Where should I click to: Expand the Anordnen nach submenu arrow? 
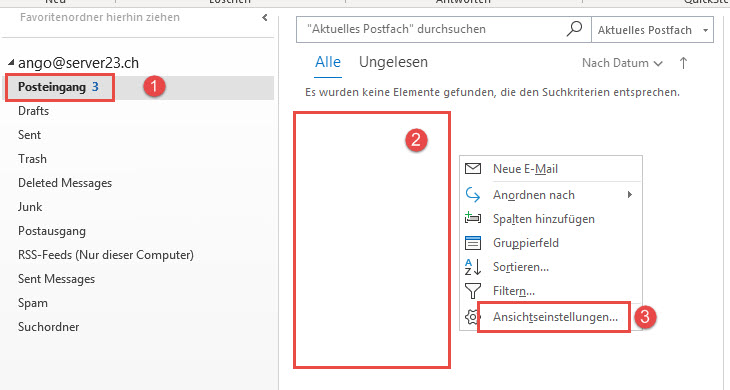(629, 195)
